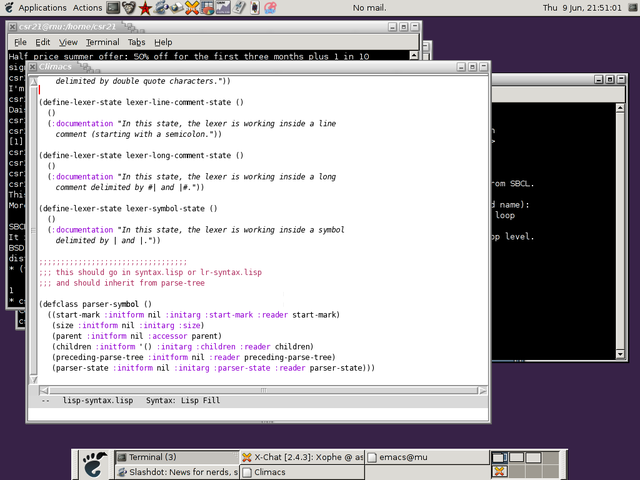
Task: Open the Applications menu
Action: click(x=42, y=8)
